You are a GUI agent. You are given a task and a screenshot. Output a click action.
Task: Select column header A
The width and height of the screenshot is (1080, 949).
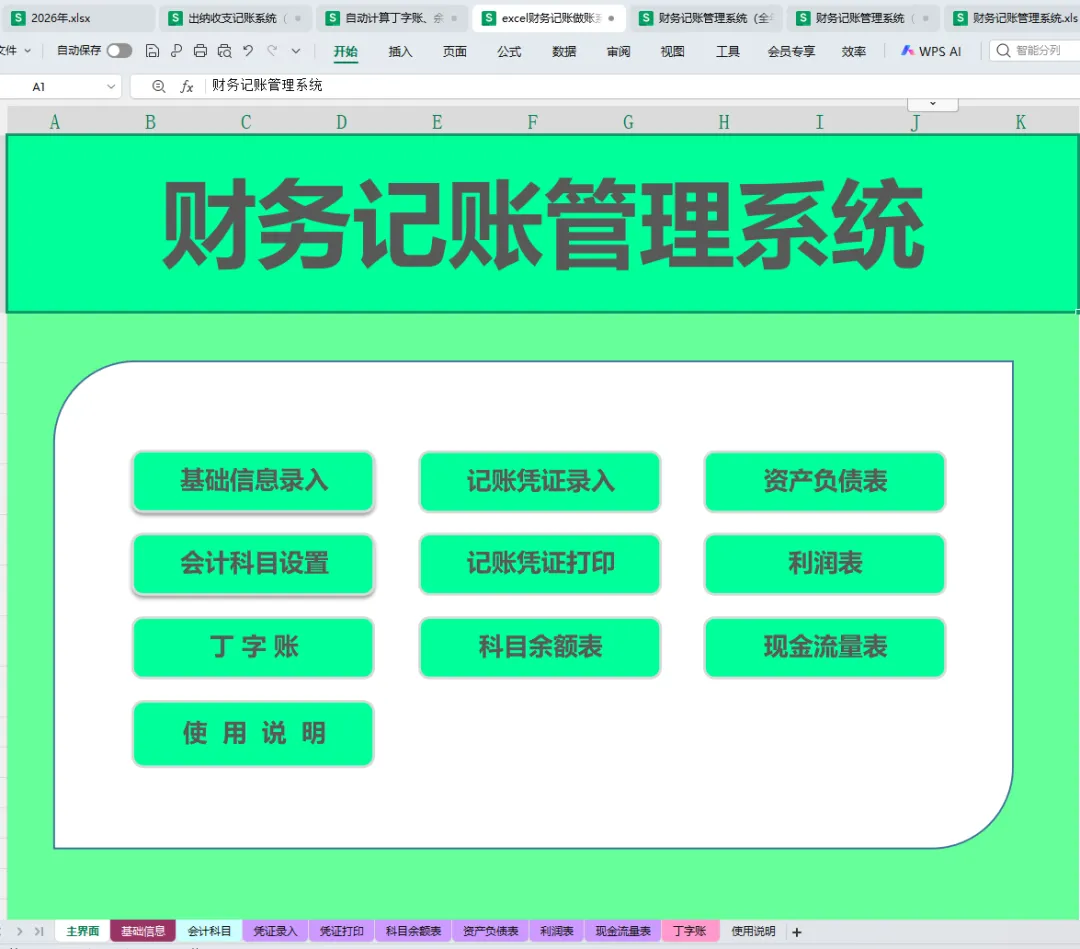(54, 123)
